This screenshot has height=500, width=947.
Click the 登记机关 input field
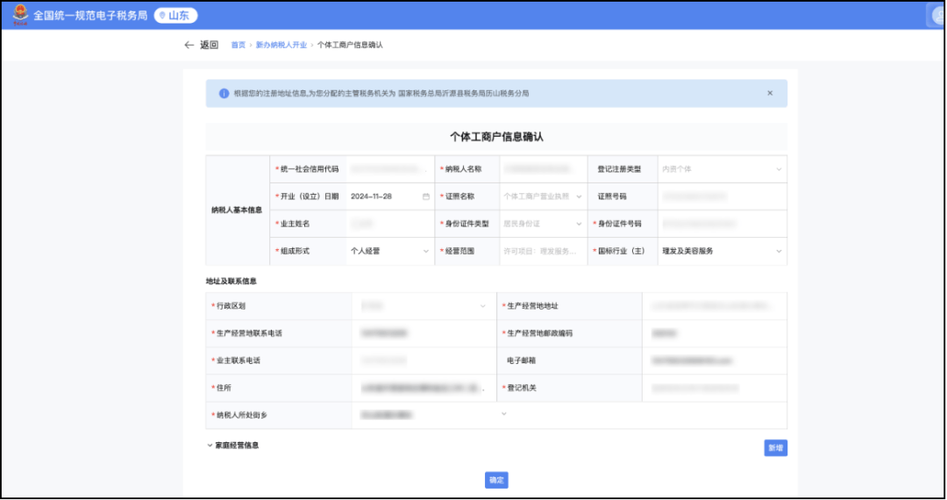point(714,388)
